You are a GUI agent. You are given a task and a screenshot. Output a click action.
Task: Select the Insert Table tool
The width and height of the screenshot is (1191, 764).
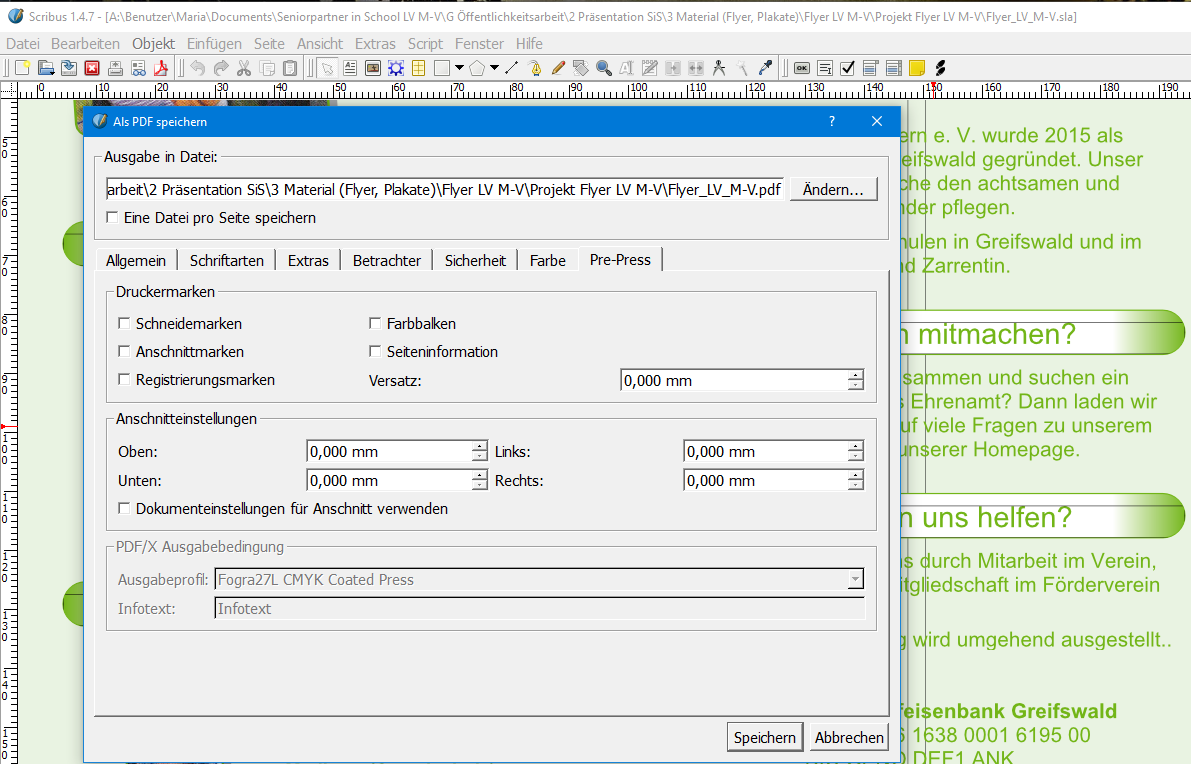tap(418, 68)
